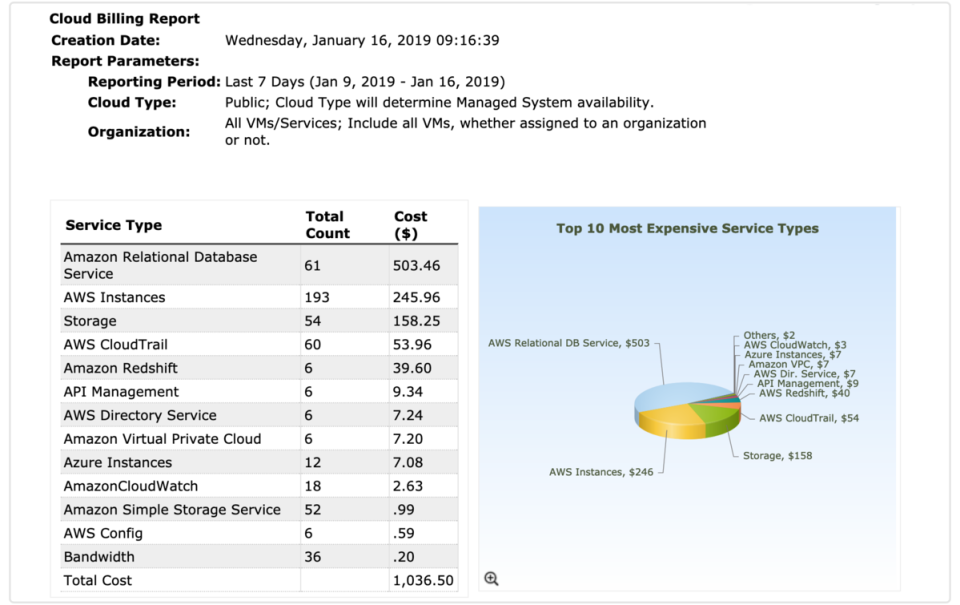Screen dimensions: 960x605
Task: Click the cost value 7.08
Action: tap(408, 462)
